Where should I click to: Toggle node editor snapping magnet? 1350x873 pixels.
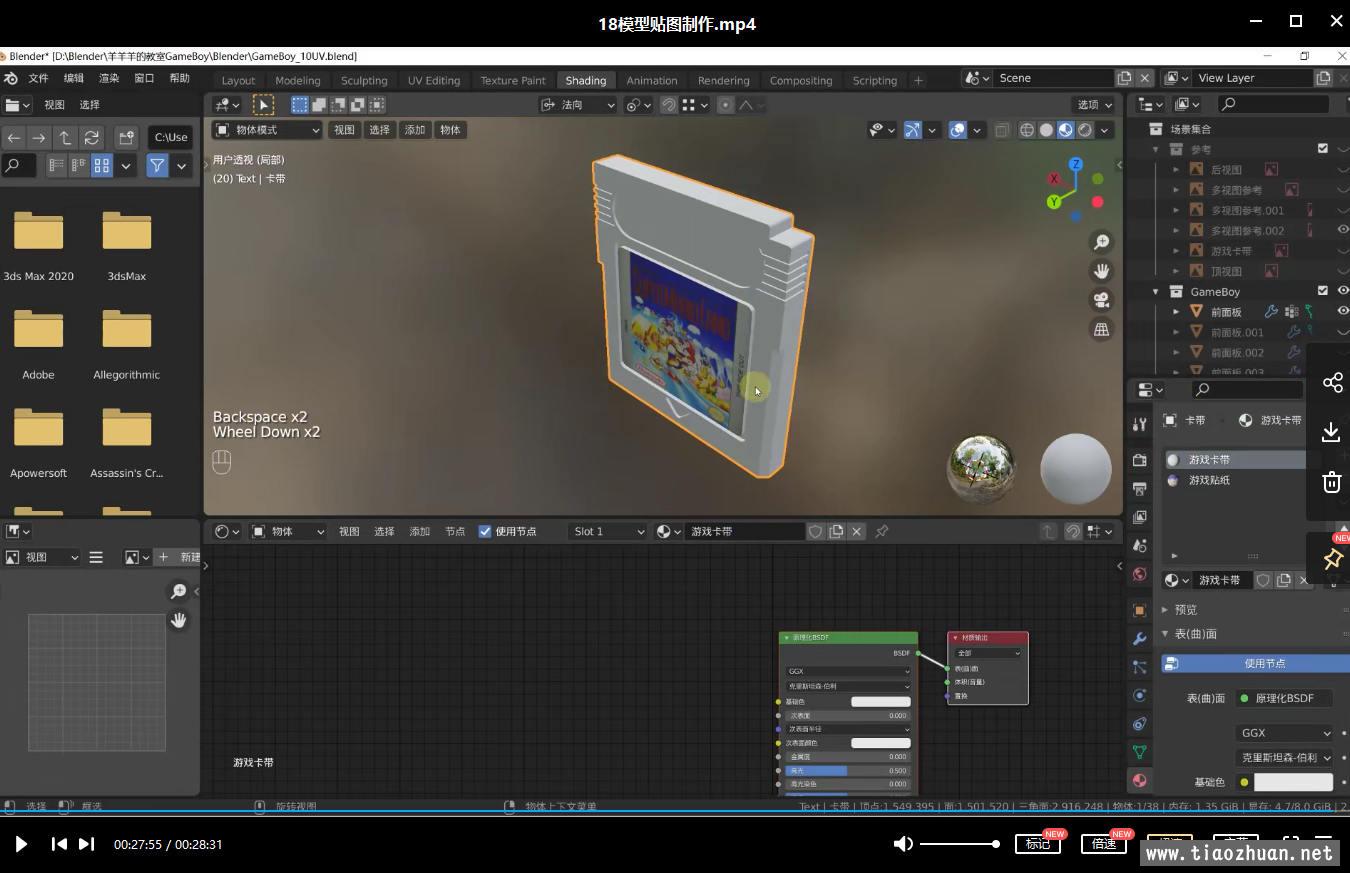1072,532
